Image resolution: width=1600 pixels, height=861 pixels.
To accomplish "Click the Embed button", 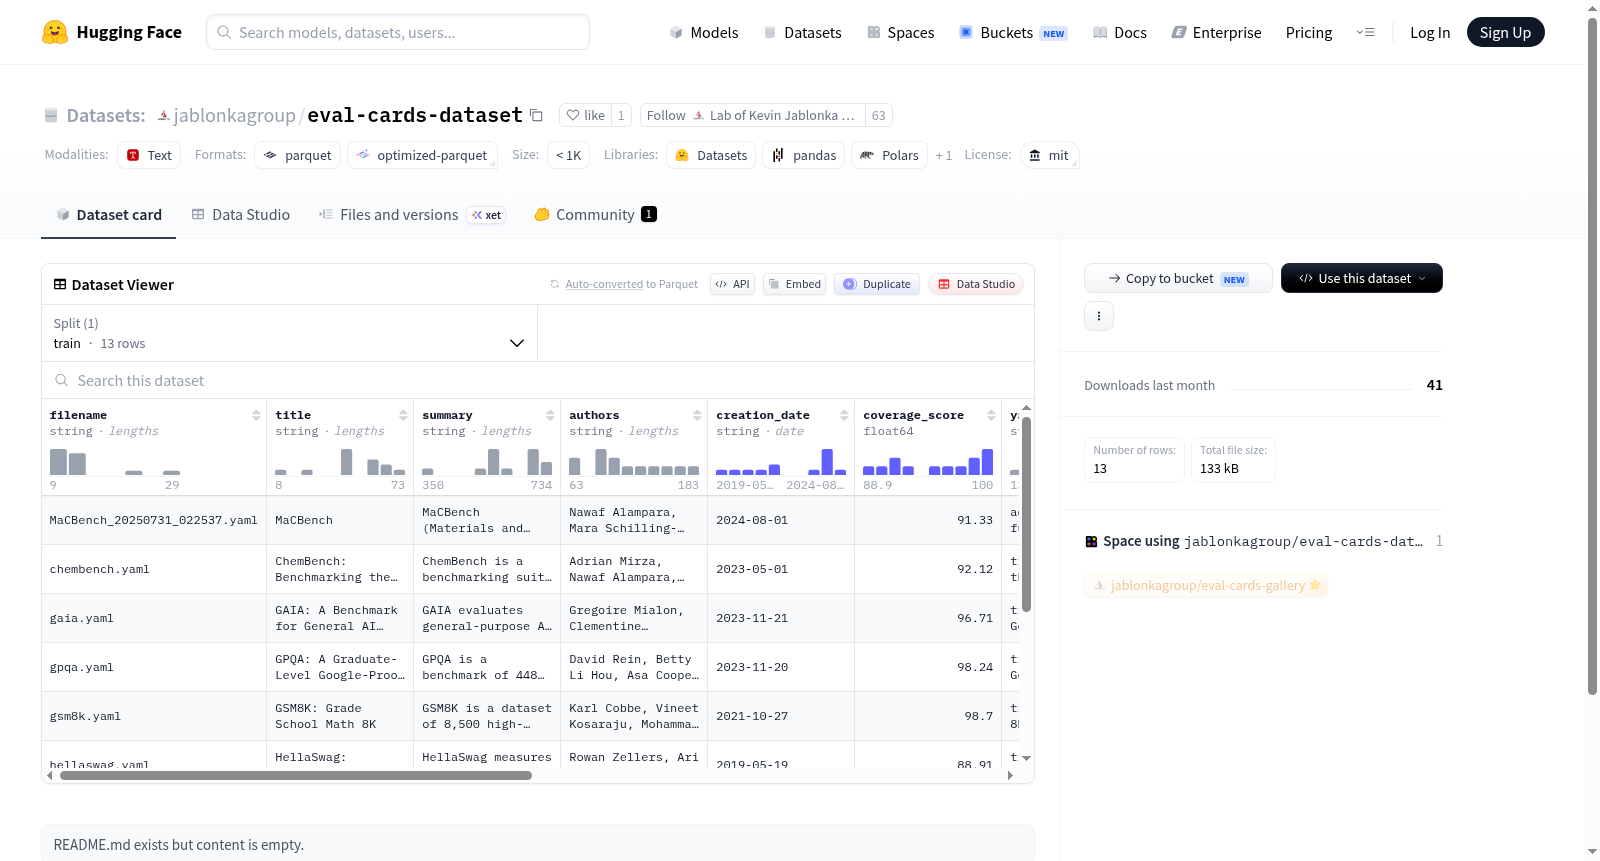I will pos(794,284).
